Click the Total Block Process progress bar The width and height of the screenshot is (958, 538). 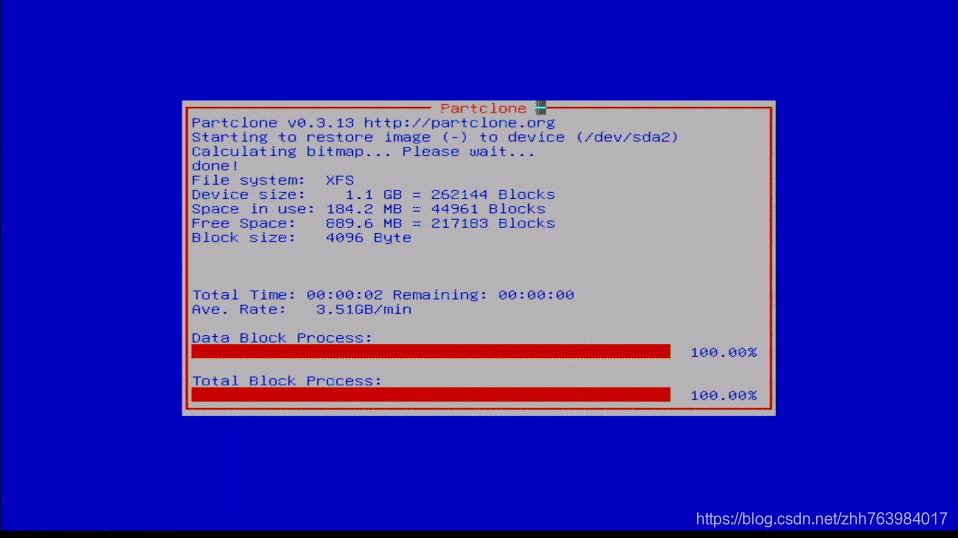[x=431, y=395]
